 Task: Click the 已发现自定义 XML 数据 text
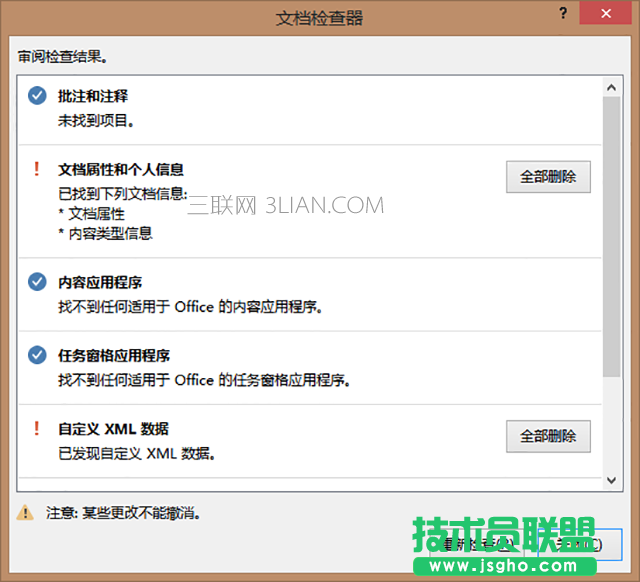point(137,453)
